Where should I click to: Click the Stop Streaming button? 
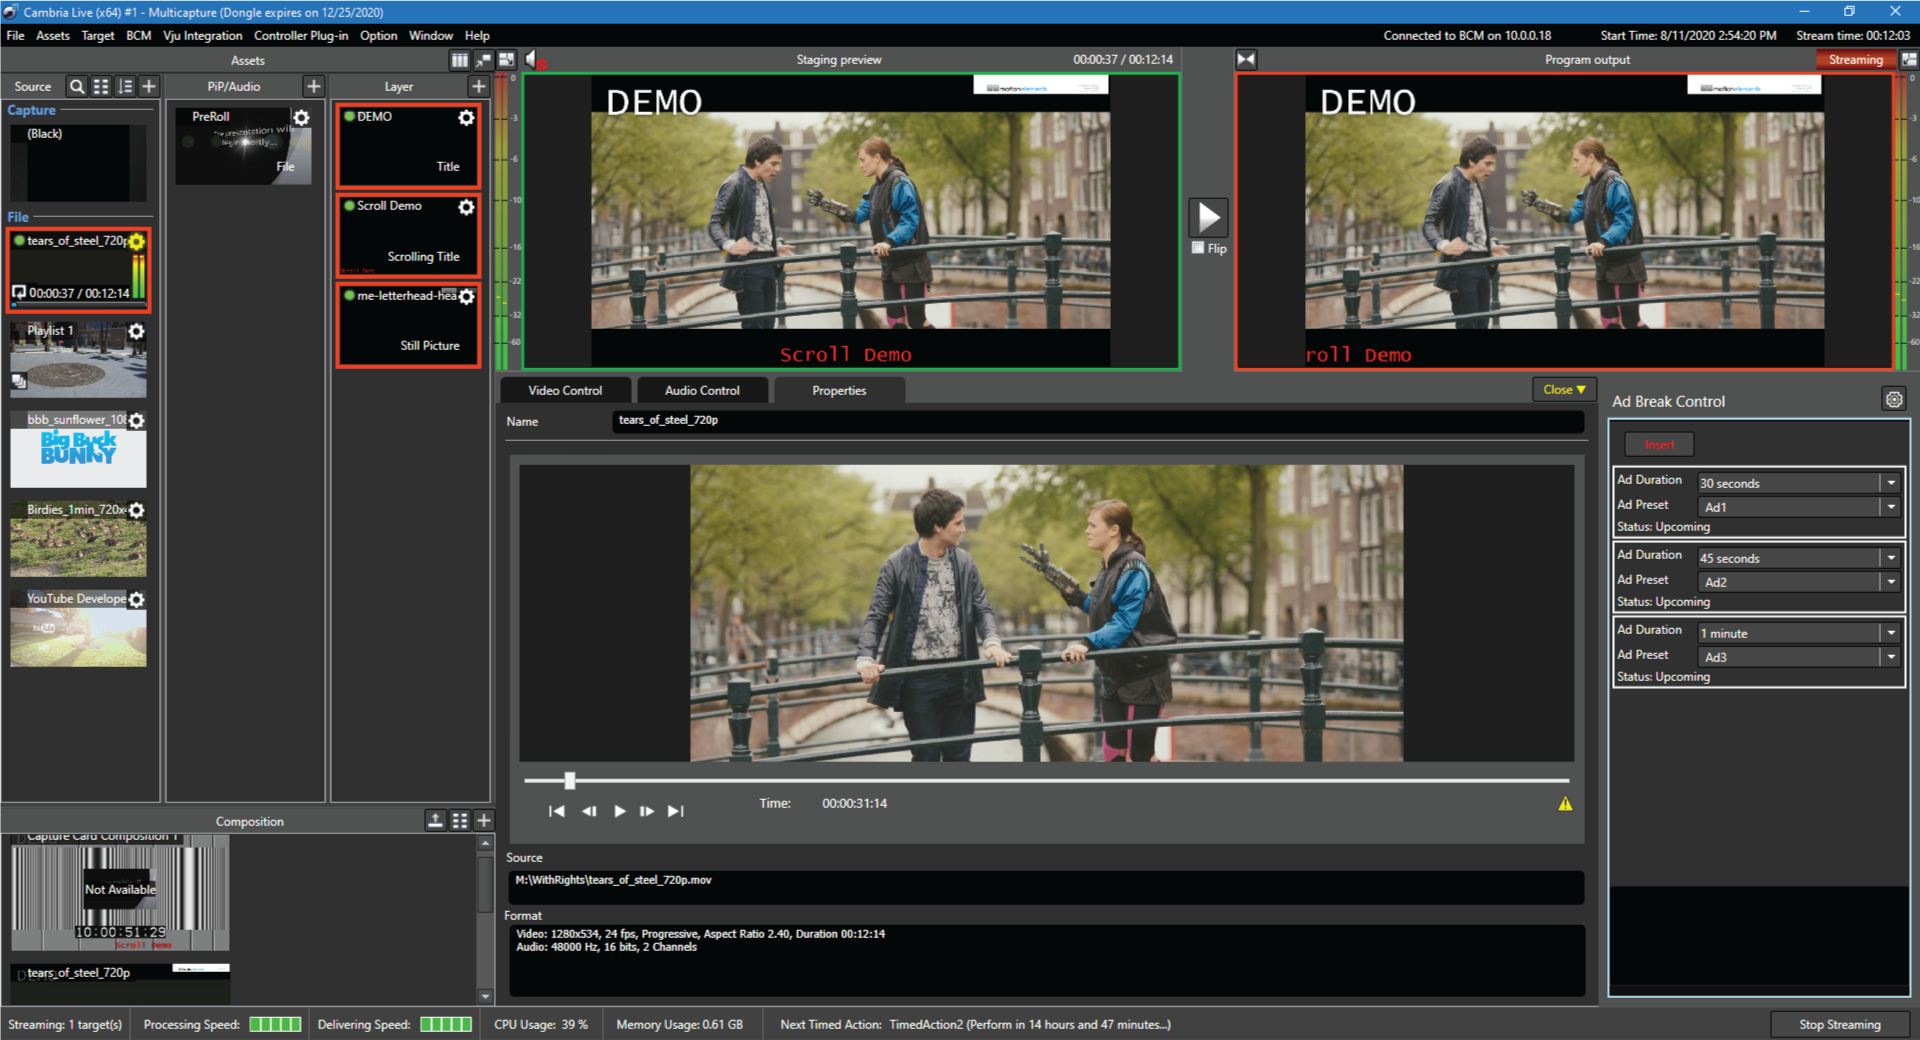tap(1839, 1024)
